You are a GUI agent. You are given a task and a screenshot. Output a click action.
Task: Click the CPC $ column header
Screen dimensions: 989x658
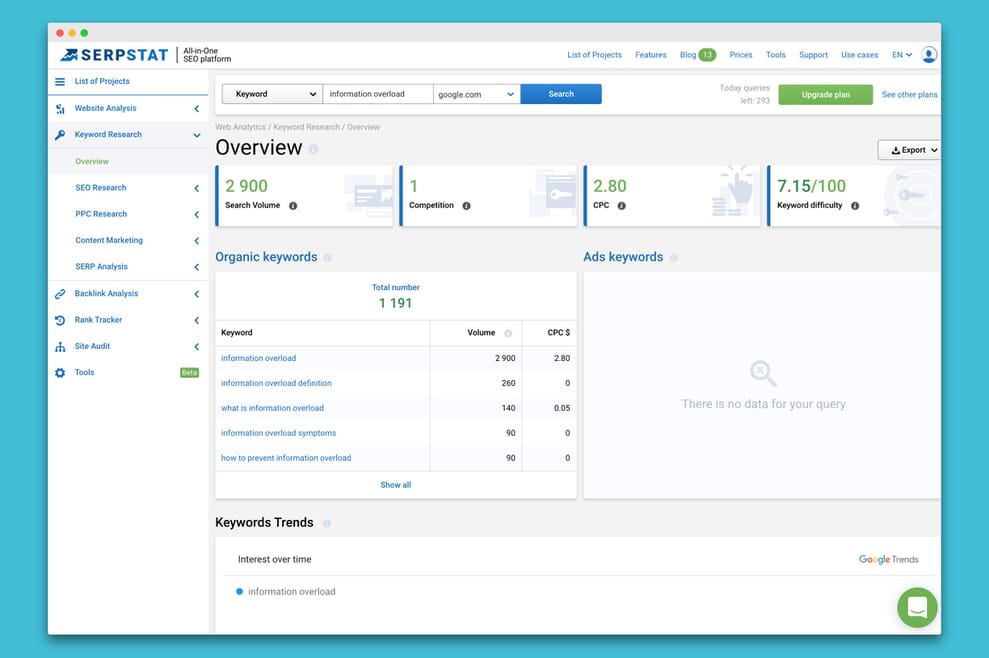[558, 333]
